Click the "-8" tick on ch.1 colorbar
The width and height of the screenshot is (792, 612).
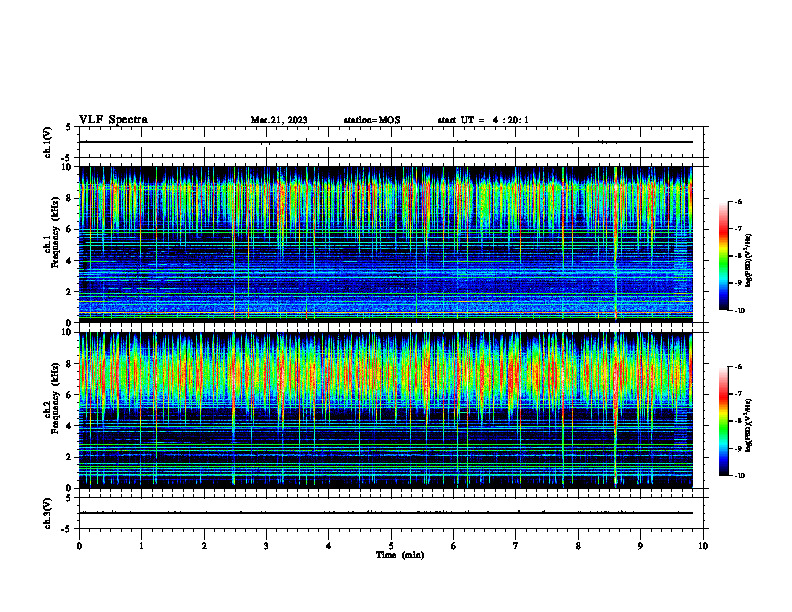point(738,256)
